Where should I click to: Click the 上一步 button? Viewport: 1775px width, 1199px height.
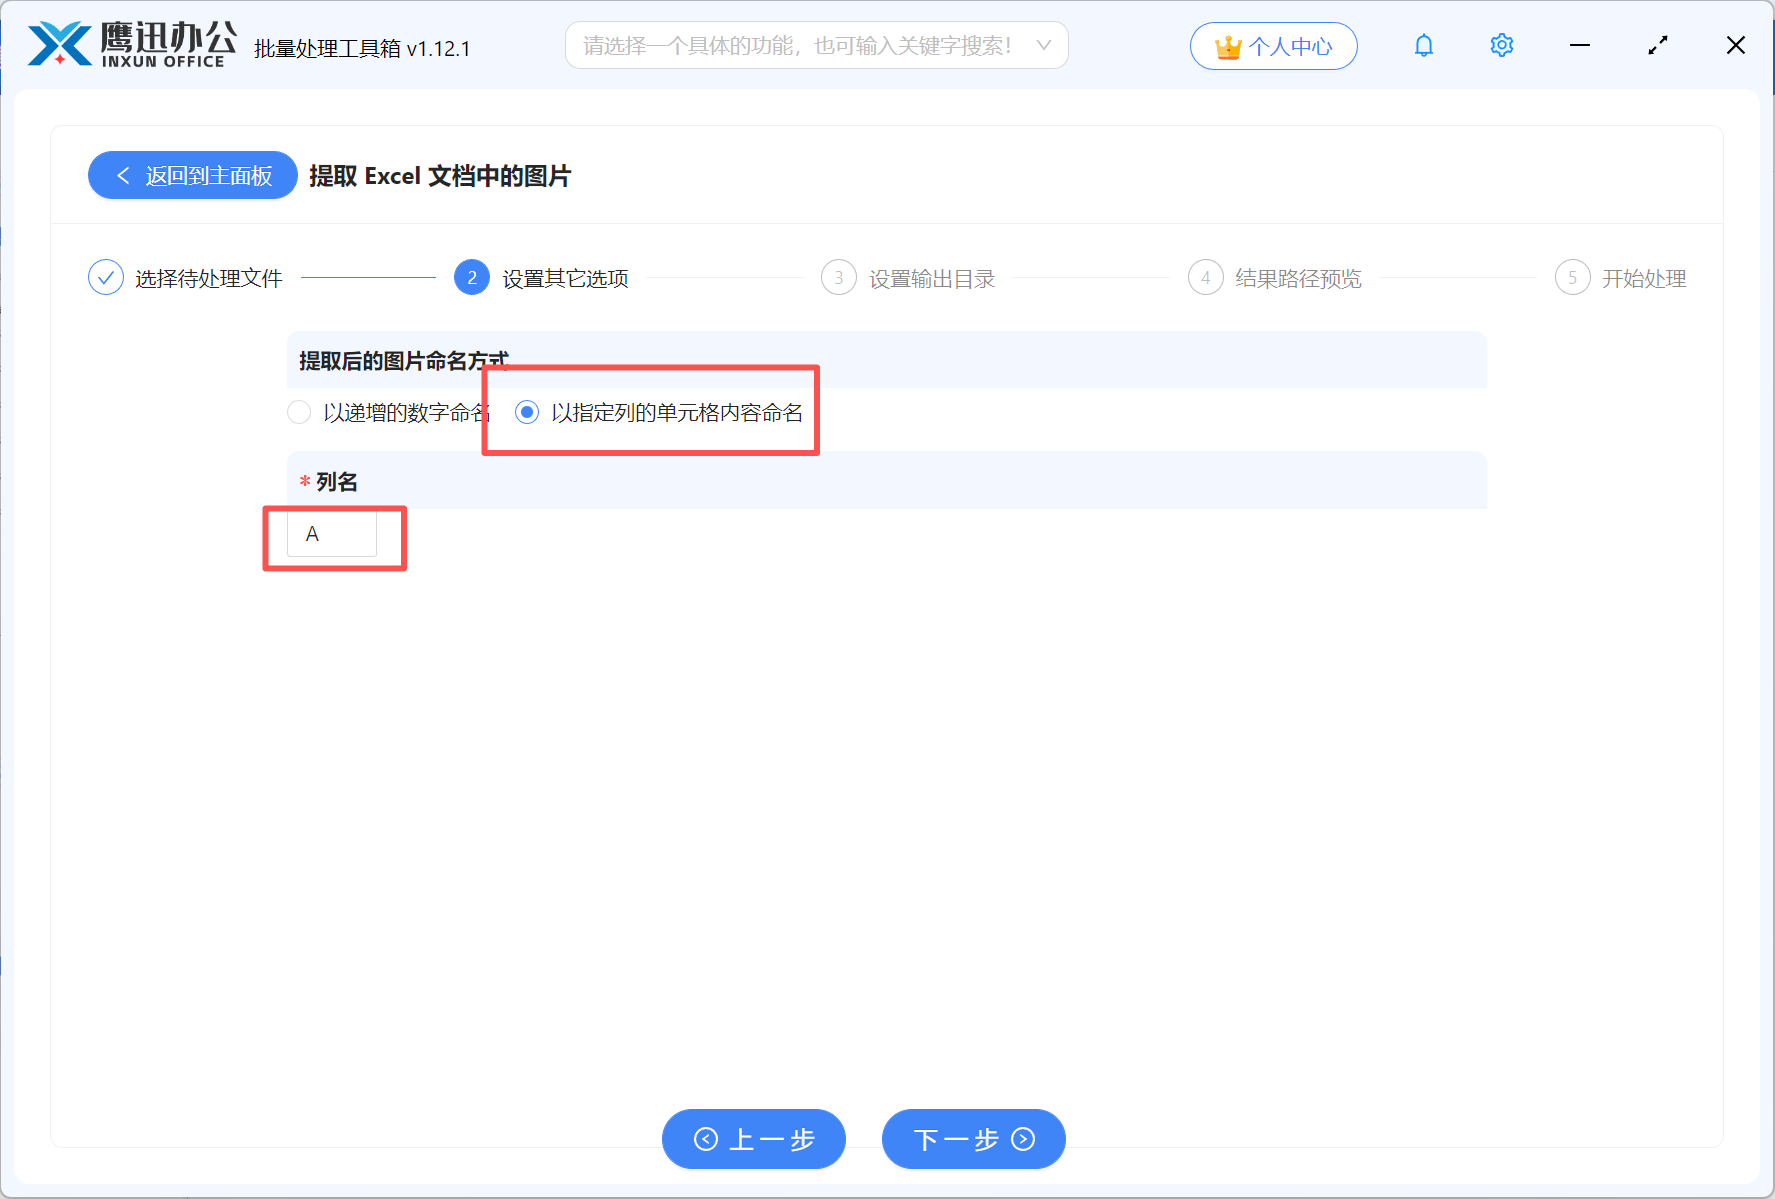(x=753, y=1138)
